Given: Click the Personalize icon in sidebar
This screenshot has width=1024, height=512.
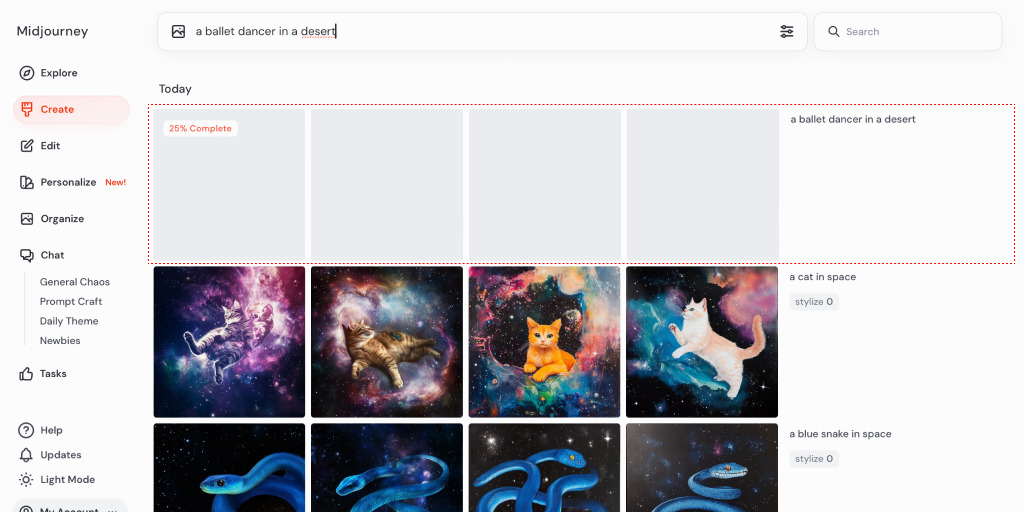Looking at the screenshot, I should click(27, 182).
